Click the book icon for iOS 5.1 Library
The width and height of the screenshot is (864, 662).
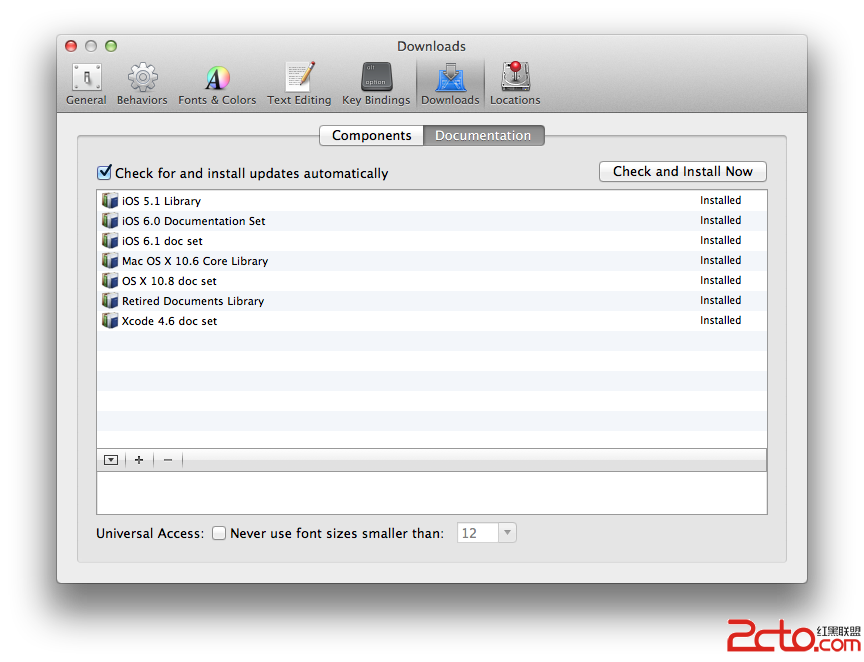110,200
